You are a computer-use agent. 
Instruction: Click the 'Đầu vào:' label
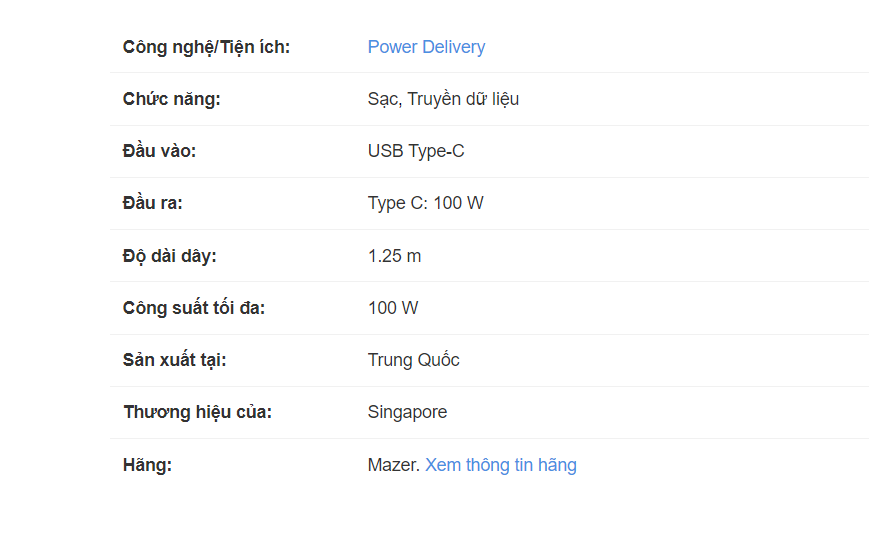click(x=159, y=151)
